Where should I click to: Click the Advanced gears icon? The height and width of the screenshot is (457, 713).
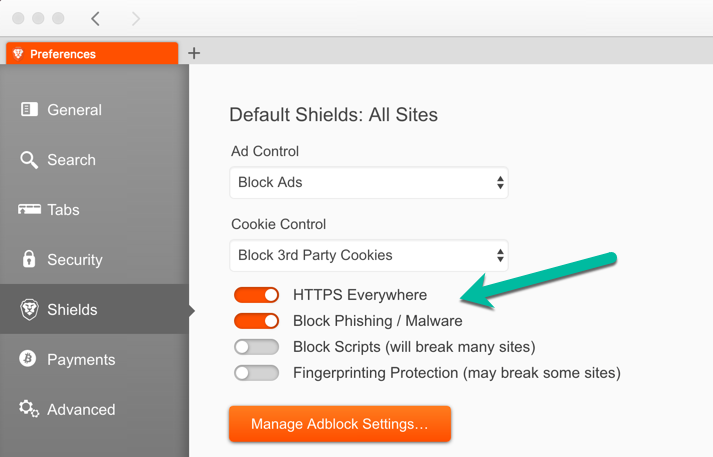(29, 408)
